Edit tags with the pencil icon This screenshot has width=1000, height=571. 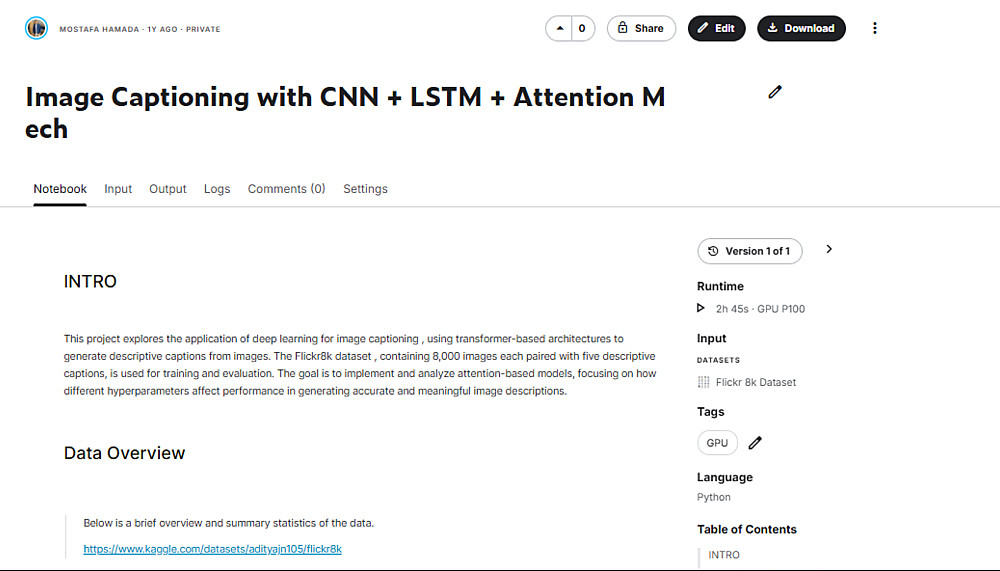pos(755,443)
